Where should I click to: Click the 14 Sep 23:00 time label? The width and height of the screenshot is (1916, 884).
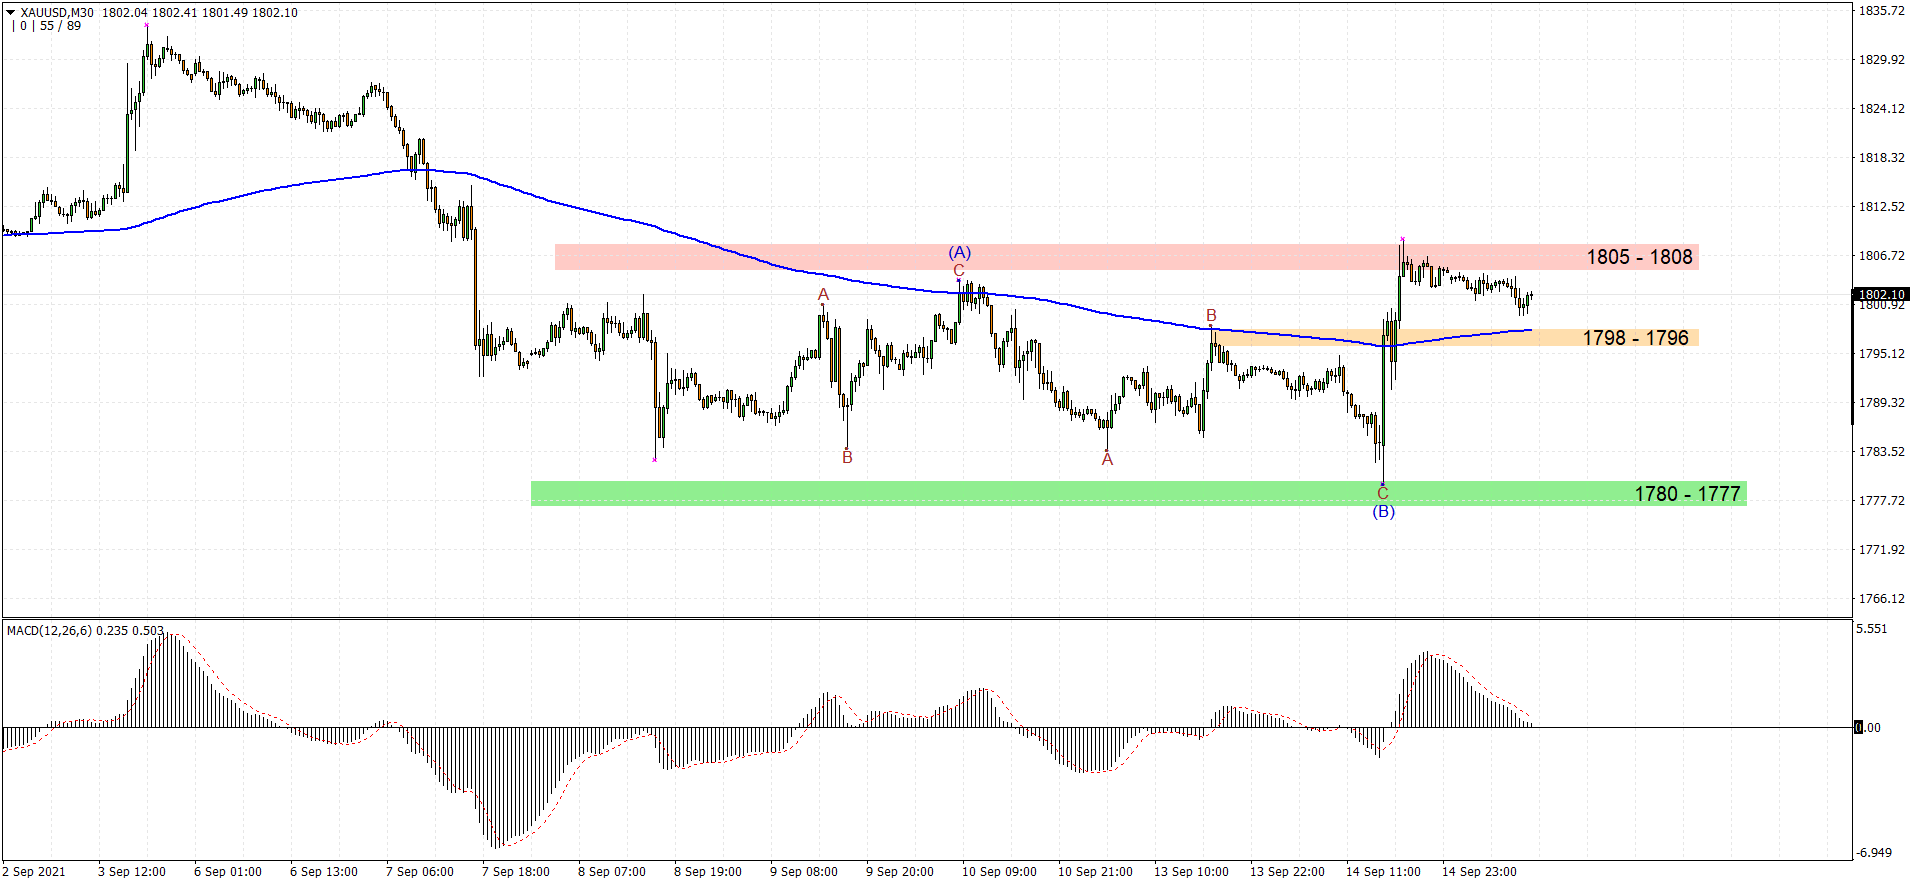click(x=1479, y=872)
